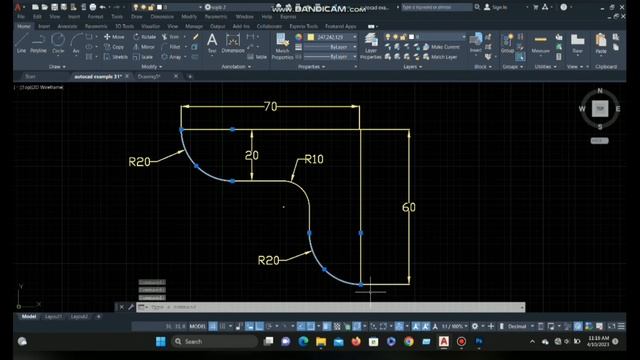Viewport: 640px width, 360px height.
Task: Click the keyword search box
Action: 437,7
